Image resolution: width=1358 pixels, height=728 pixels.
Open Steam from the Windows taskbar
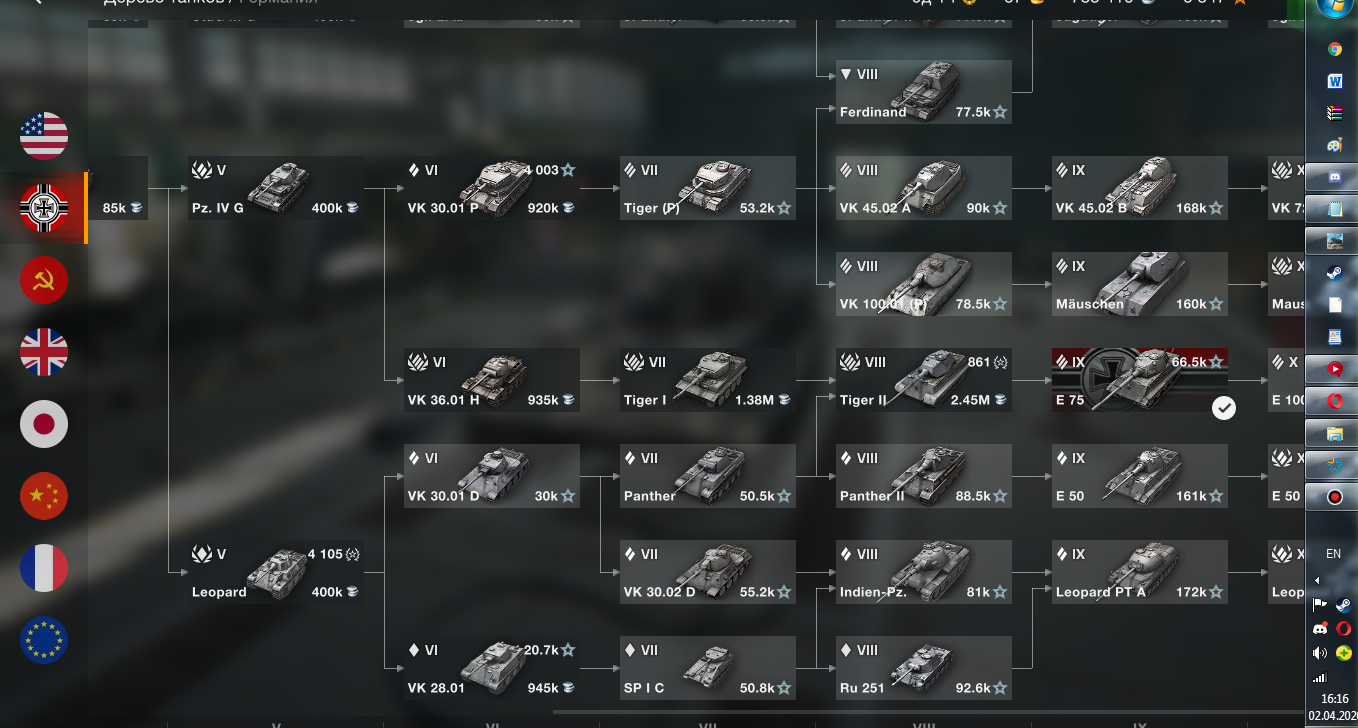1334,271
